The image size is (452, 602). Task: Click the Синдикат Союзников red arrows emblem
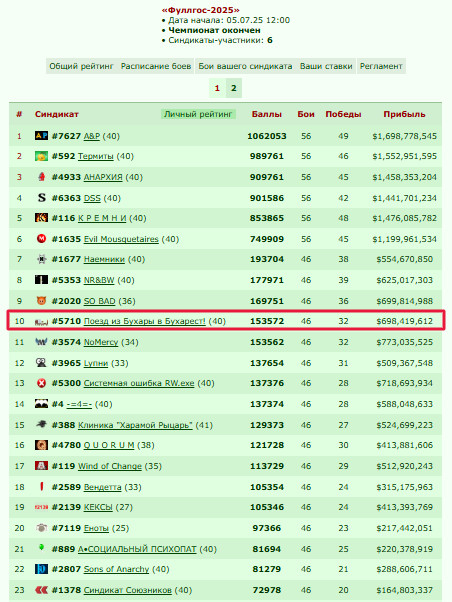[x=41, y=589]
